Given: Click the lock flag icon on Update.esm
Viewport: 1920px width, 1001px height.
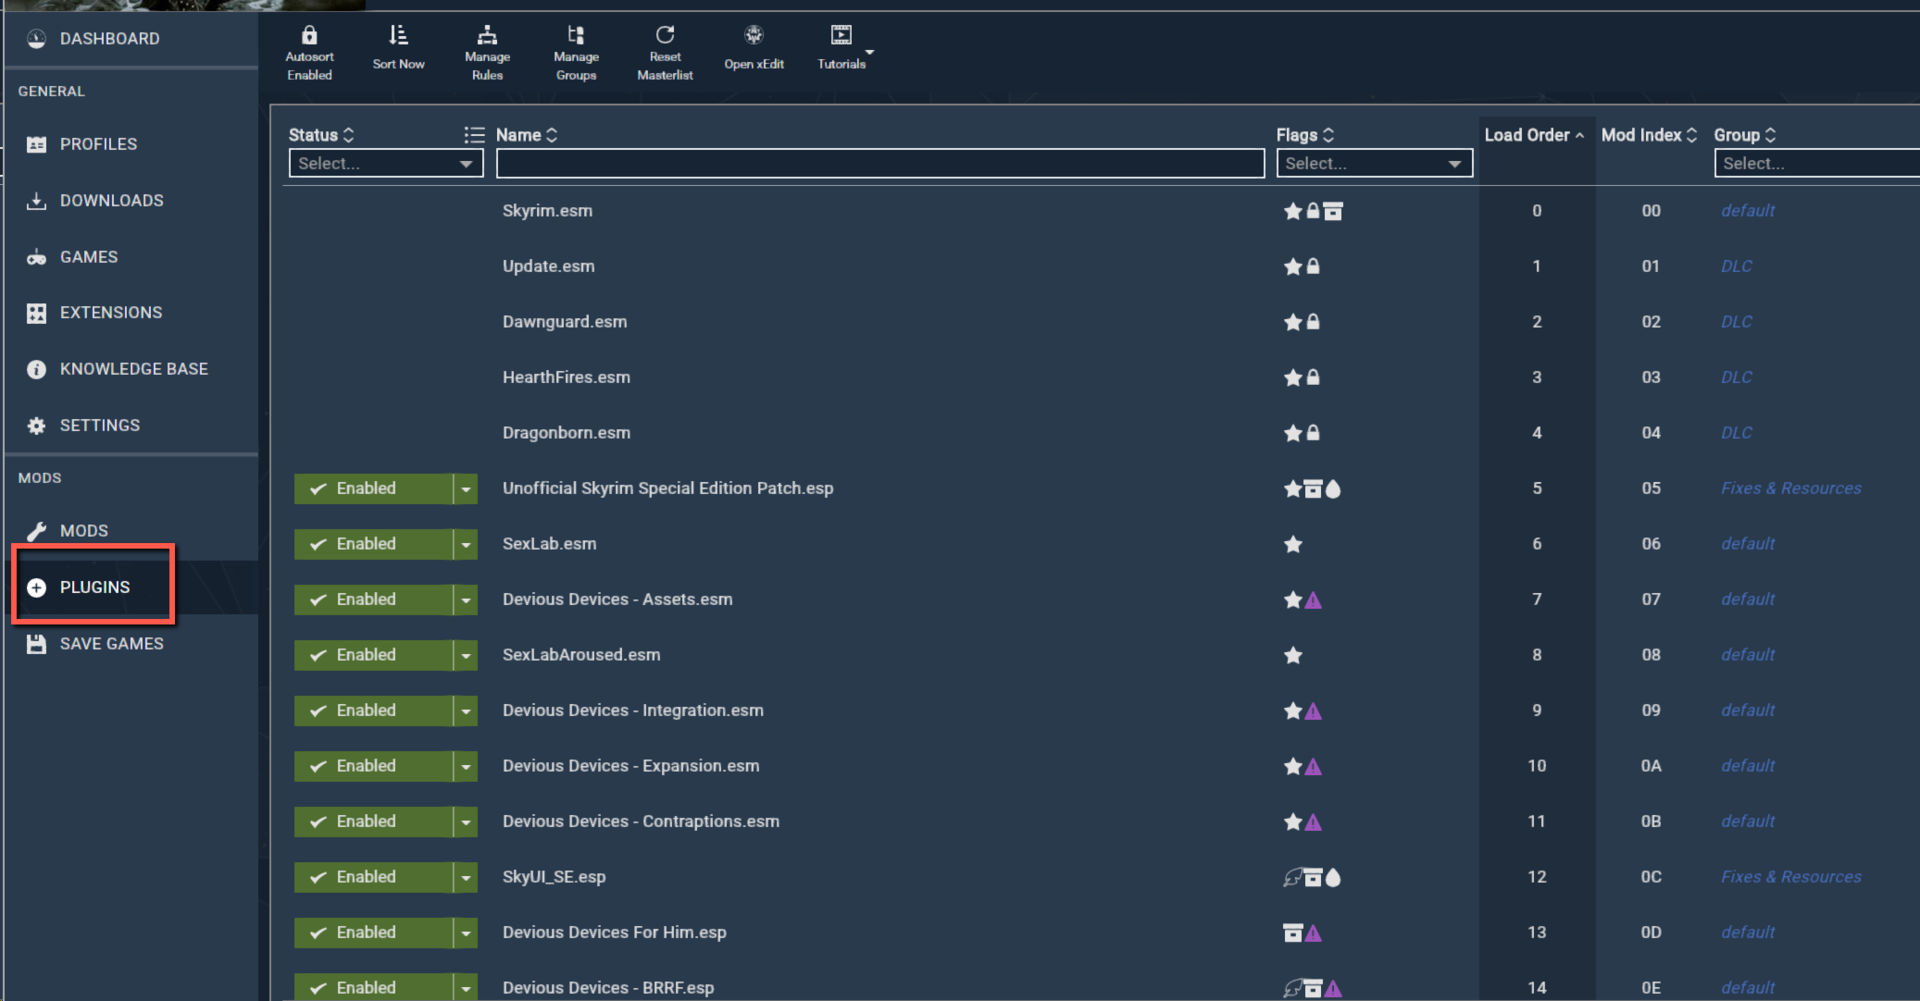Looking at the screenshot, I should (x=1313, y=267).
